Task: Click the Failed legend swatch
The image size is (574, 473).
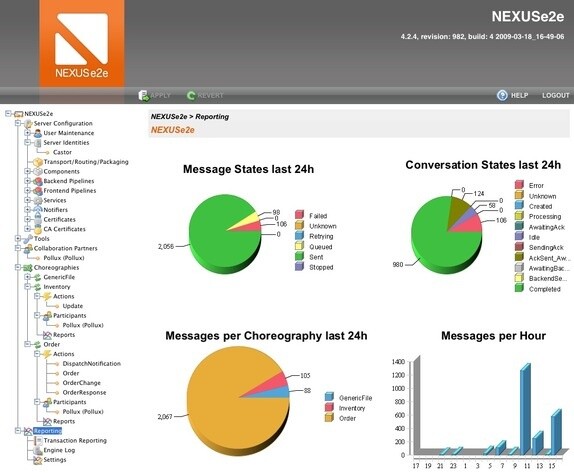Action: click(299, 215)
